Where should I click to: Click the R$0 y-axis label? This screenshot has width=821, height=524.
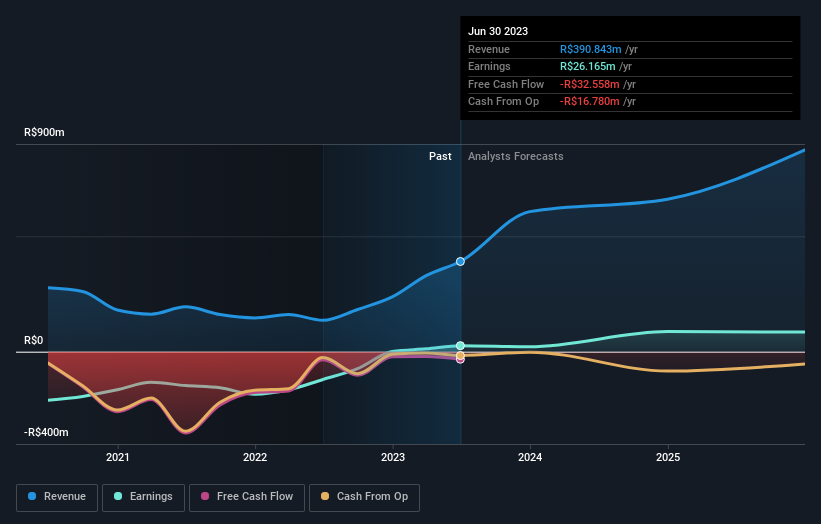pos(34,340)
